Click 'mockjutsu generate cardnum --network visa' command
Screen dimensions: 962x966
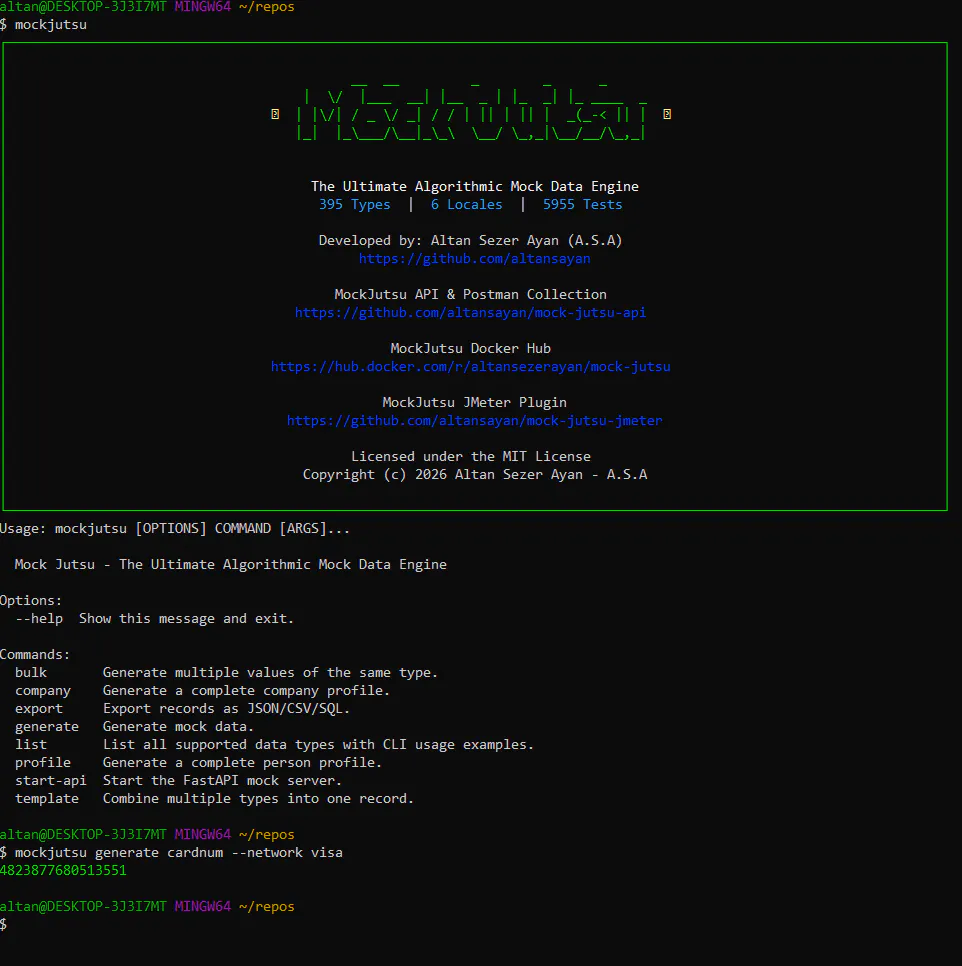click(179, 853)
